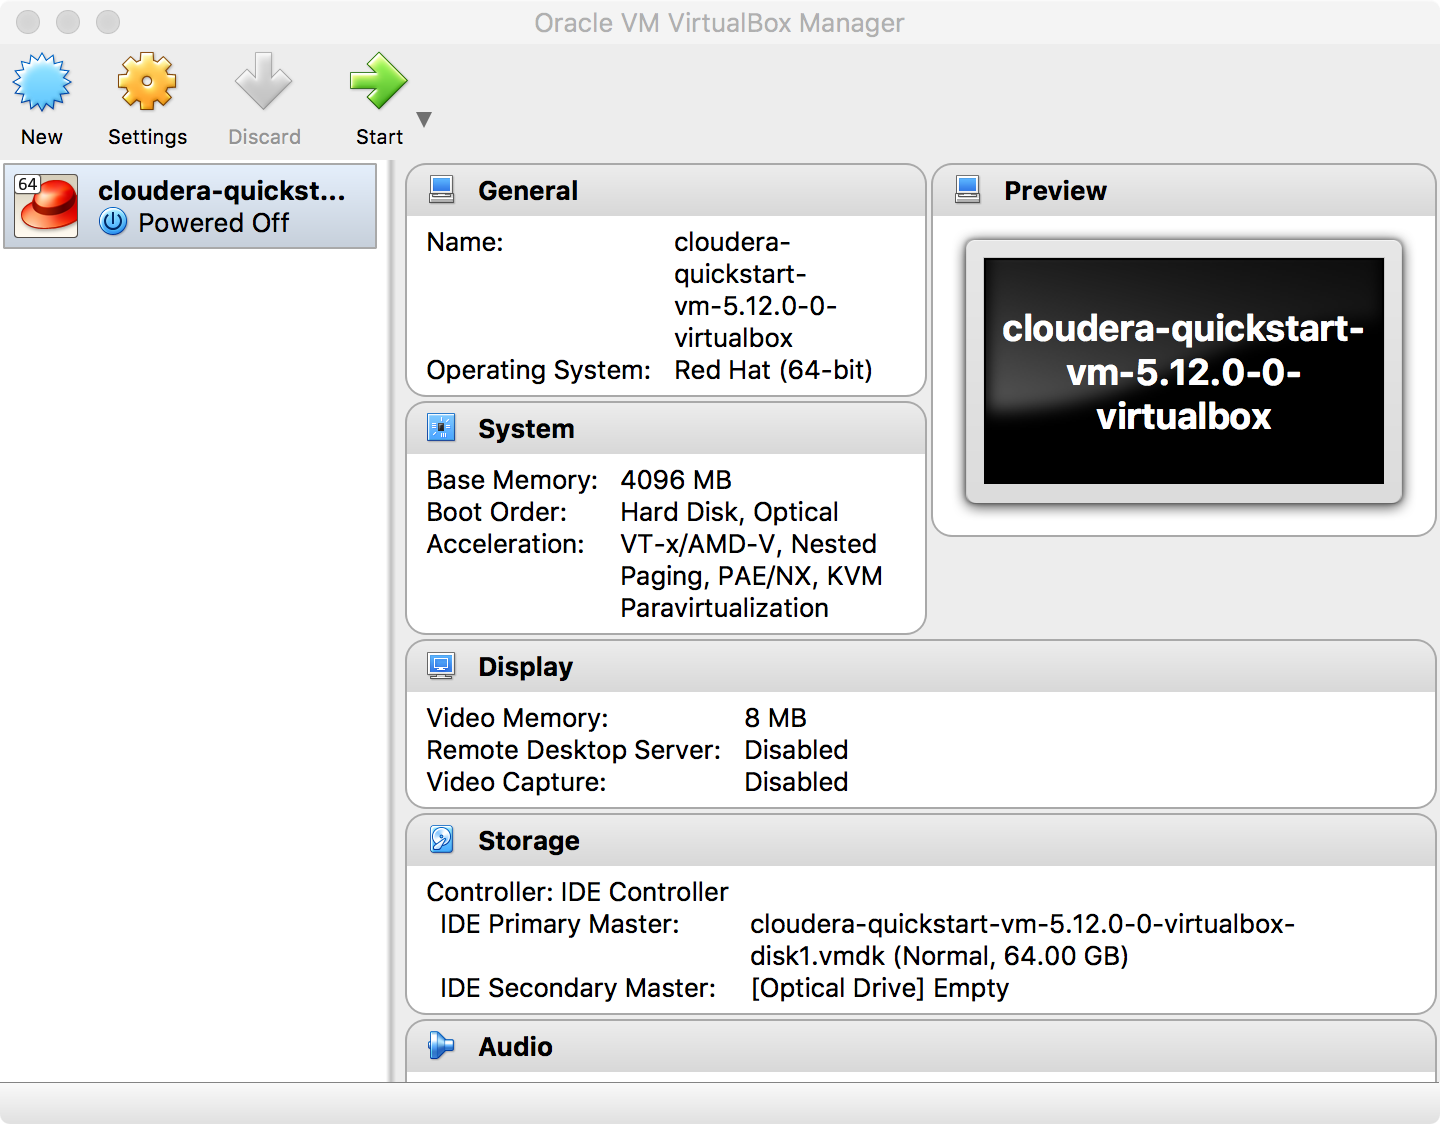Screen dimensions: 1440x1124
Task: Click the Preview section header icon
Action: click(968, 190)
